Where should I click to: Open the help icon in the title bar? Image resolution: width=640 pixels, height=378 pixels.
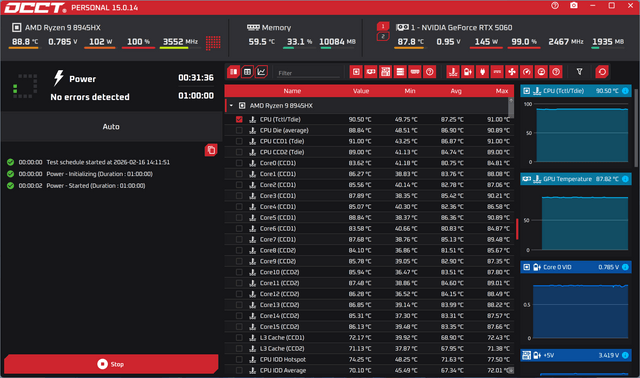(555, 6)
